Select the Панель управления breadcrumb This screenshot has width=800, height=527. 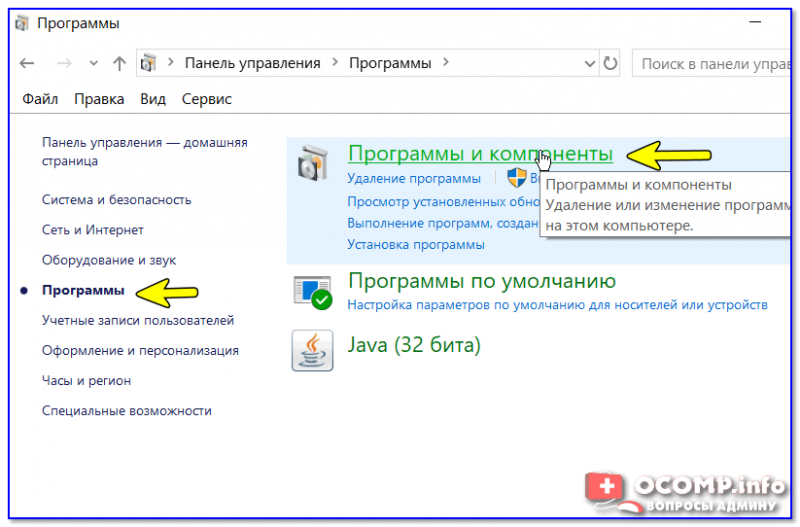point(253,63)
